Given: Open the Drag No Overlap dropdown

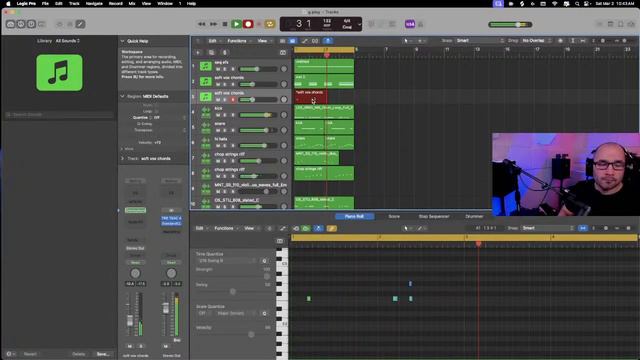Looking at the screenshot, I should [536, 41].
